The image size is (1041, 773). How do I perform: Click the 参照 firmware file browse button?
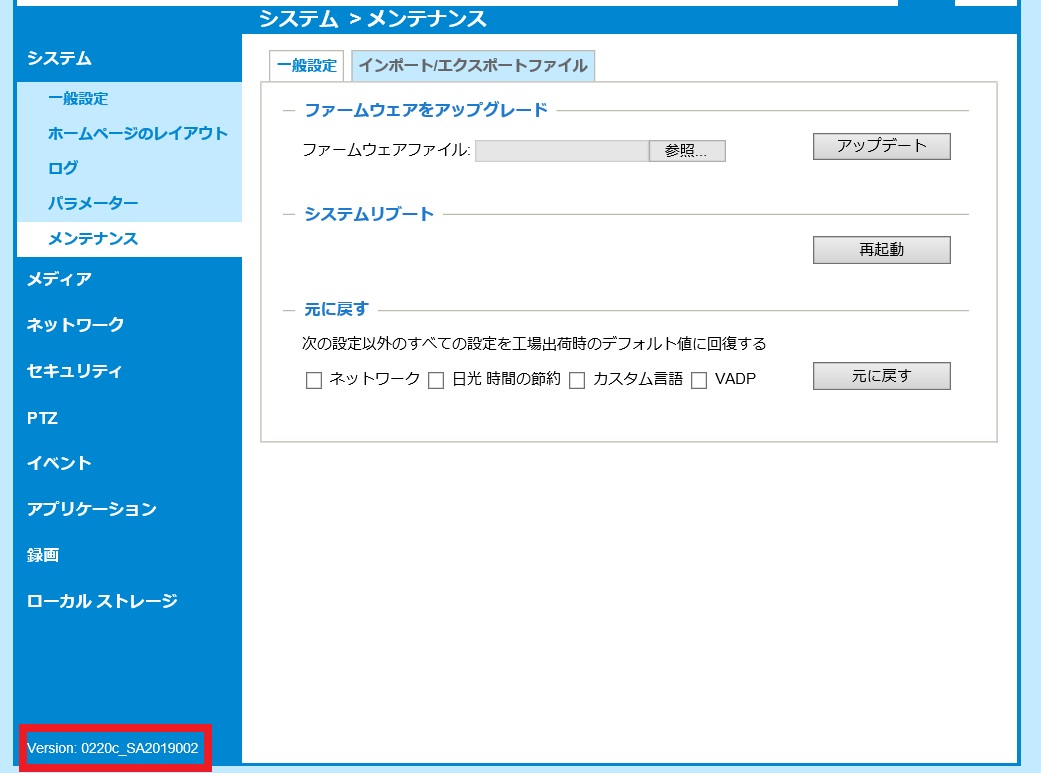coord(687,150)
